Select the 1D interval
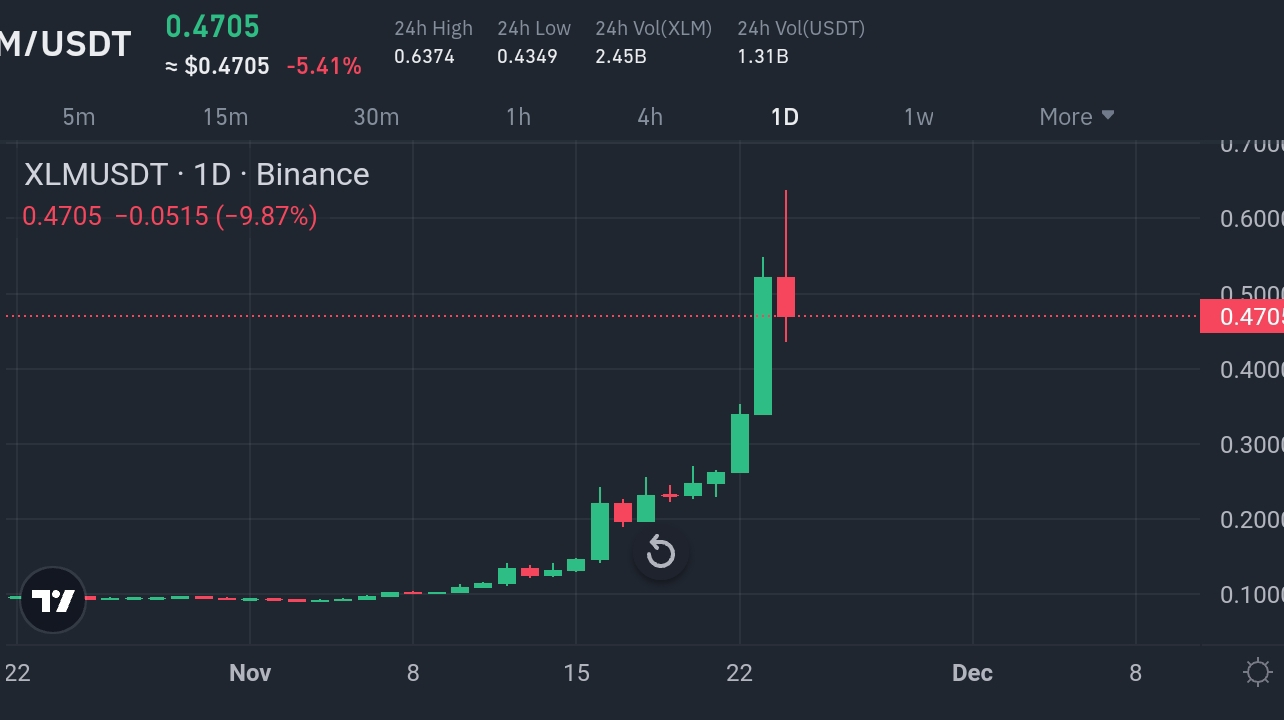 coord(784,116)
